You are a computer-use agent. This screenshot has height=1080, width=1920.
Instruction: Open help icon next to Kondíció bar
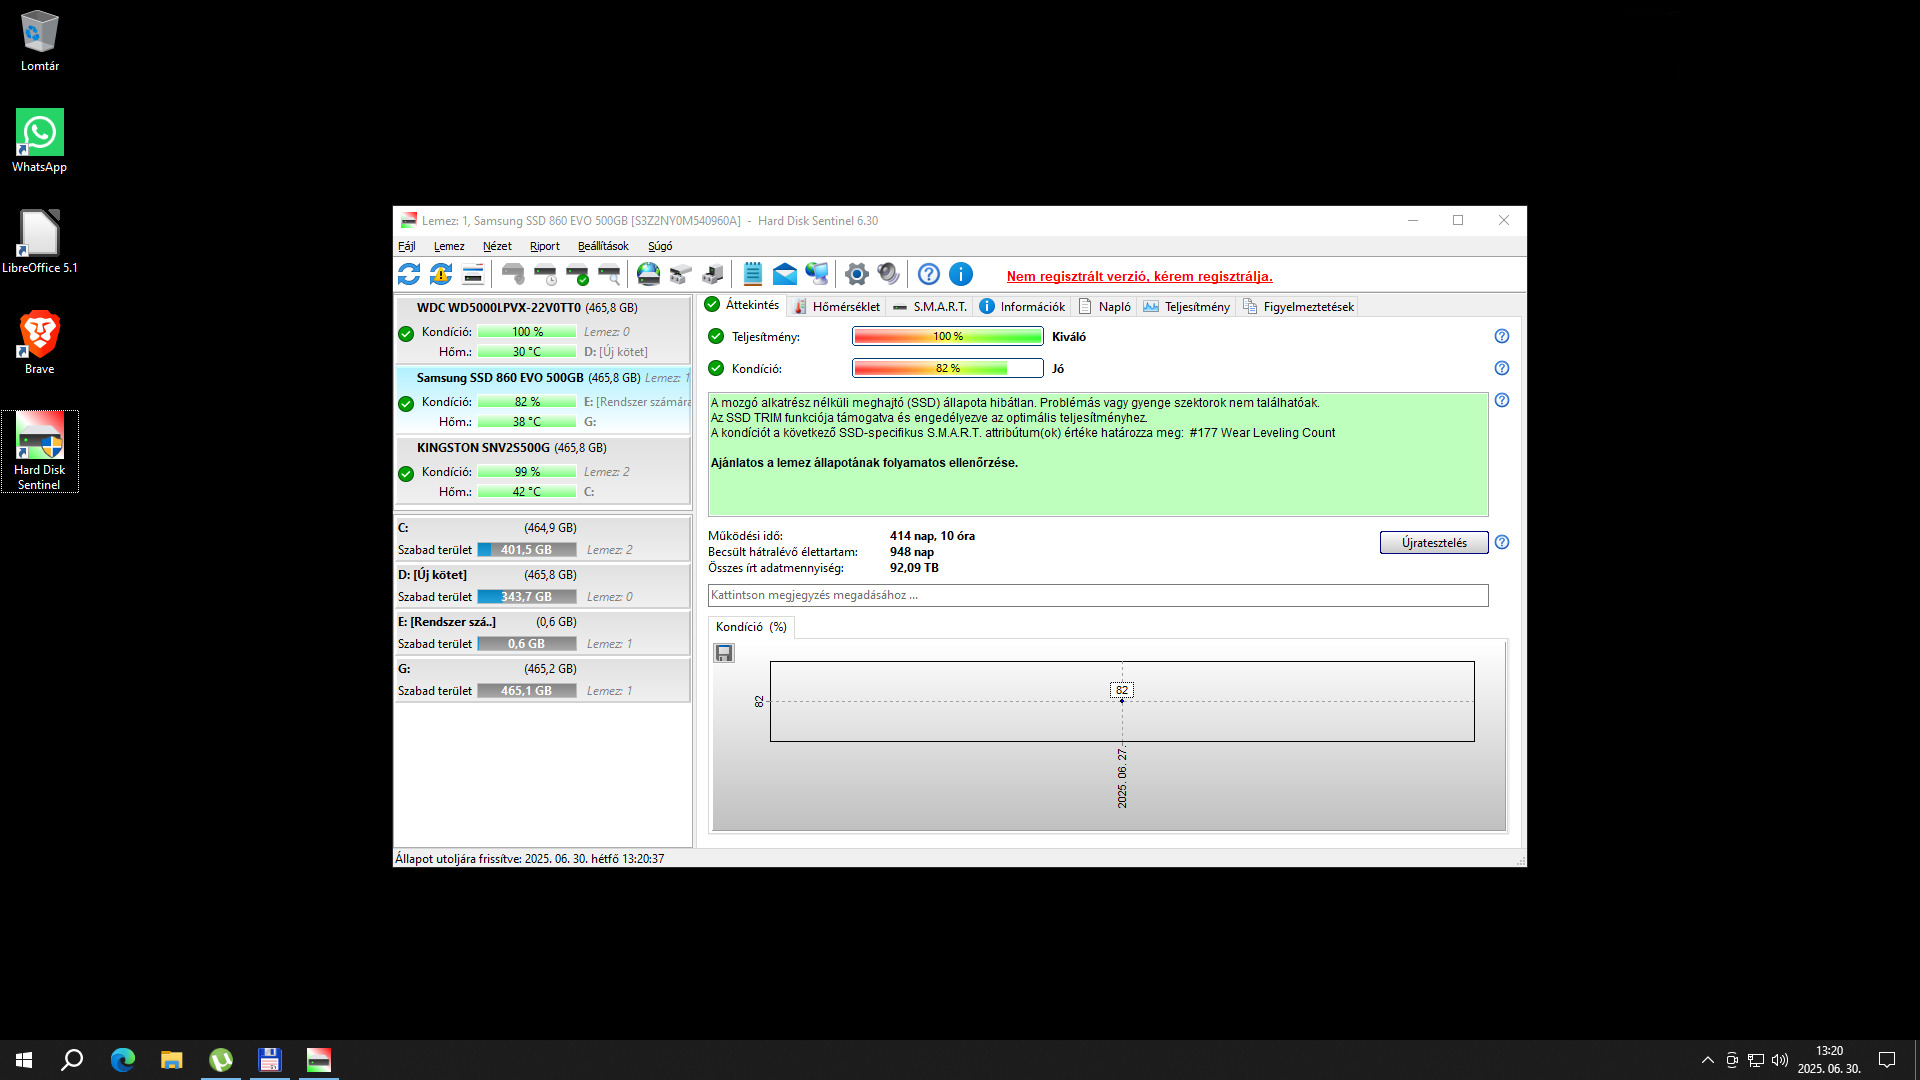point(1501,368)
